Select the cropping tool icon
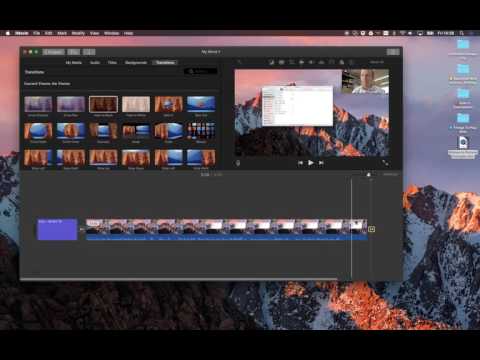 click(x=292, y=62)
